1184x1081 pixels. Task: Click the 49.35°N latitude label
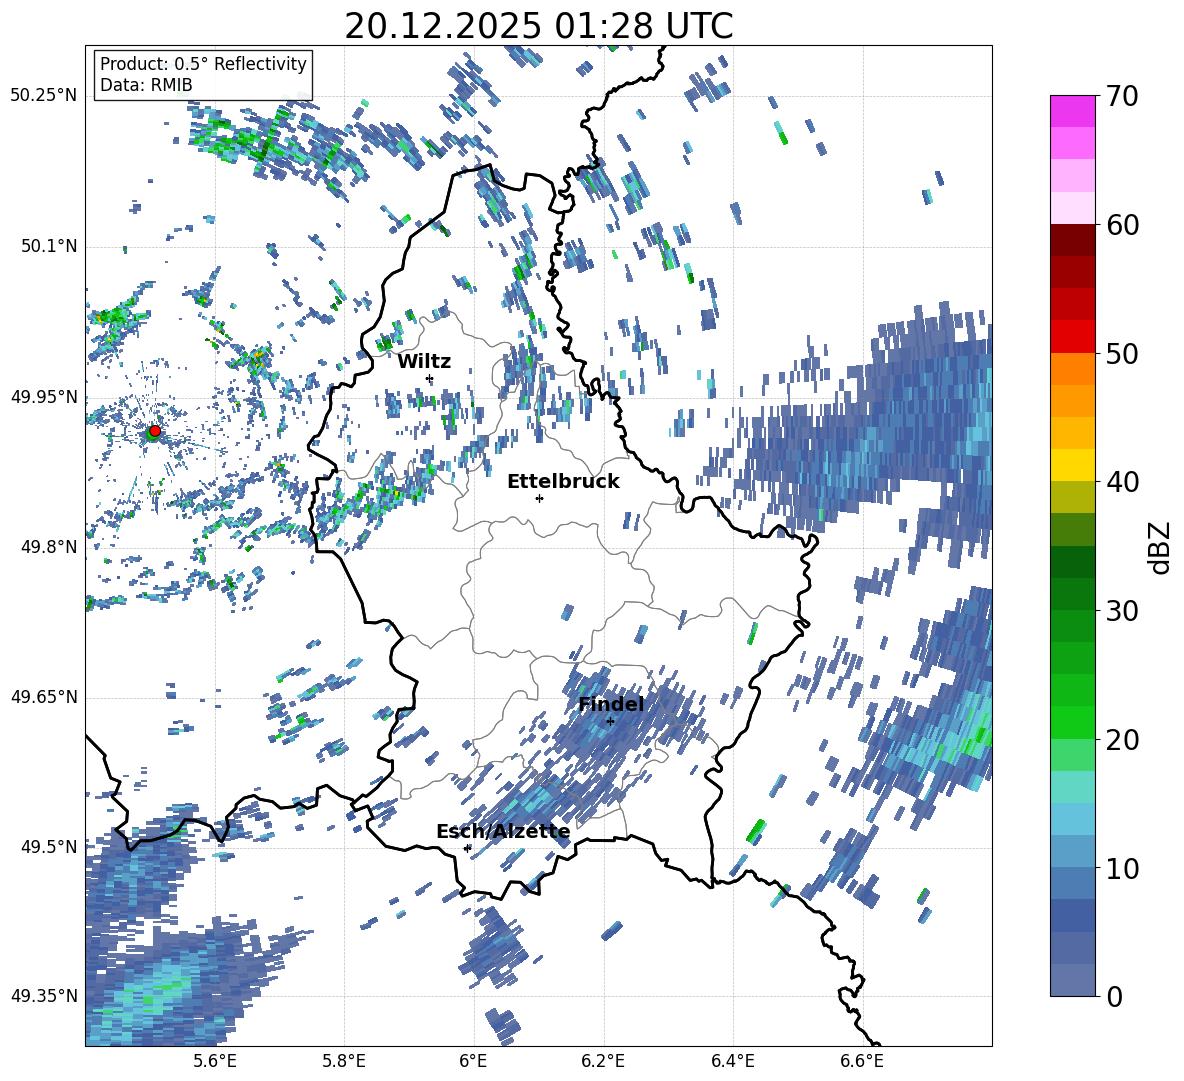44,996
